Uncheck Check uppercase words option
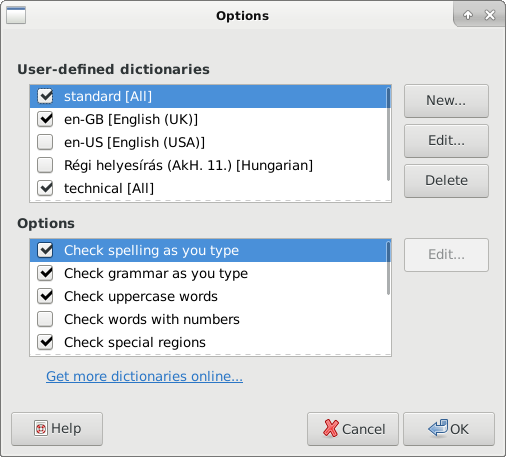Viewport: 506px width, 457px height. coord(45,296)
